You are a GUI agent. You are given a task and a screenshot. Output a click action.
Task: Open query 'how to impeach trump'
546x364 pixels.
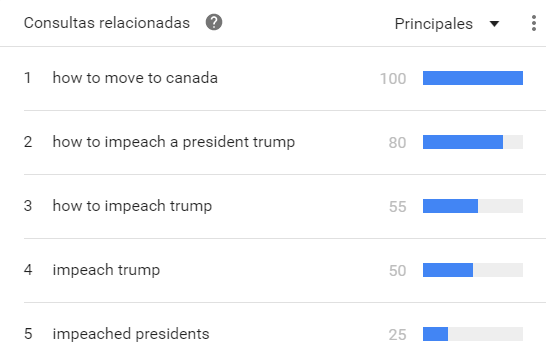click(132, 206)
